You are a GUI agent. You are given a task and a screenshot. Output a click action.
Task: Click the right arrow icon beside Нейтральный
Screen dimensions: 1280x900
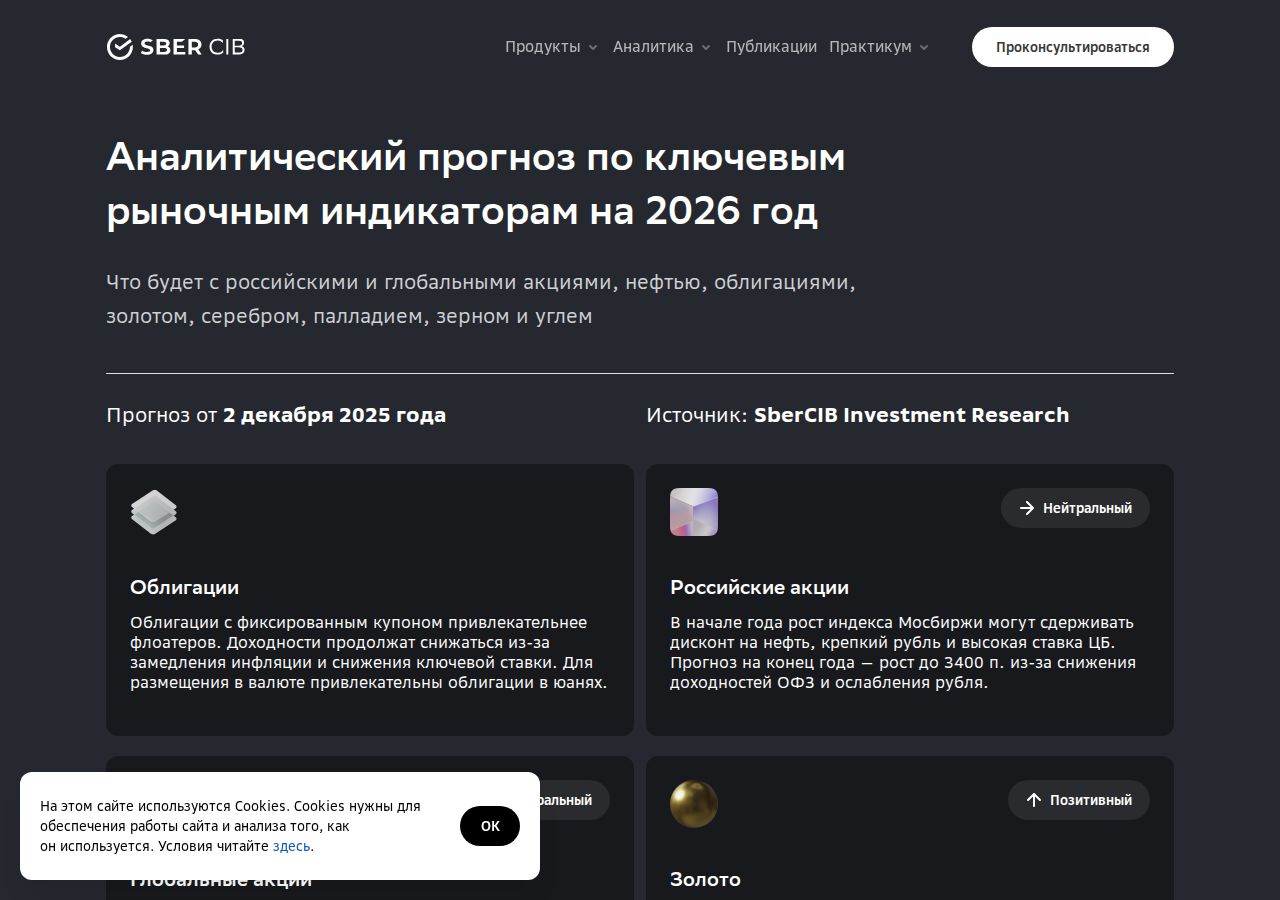click(x=1027, y=508)
